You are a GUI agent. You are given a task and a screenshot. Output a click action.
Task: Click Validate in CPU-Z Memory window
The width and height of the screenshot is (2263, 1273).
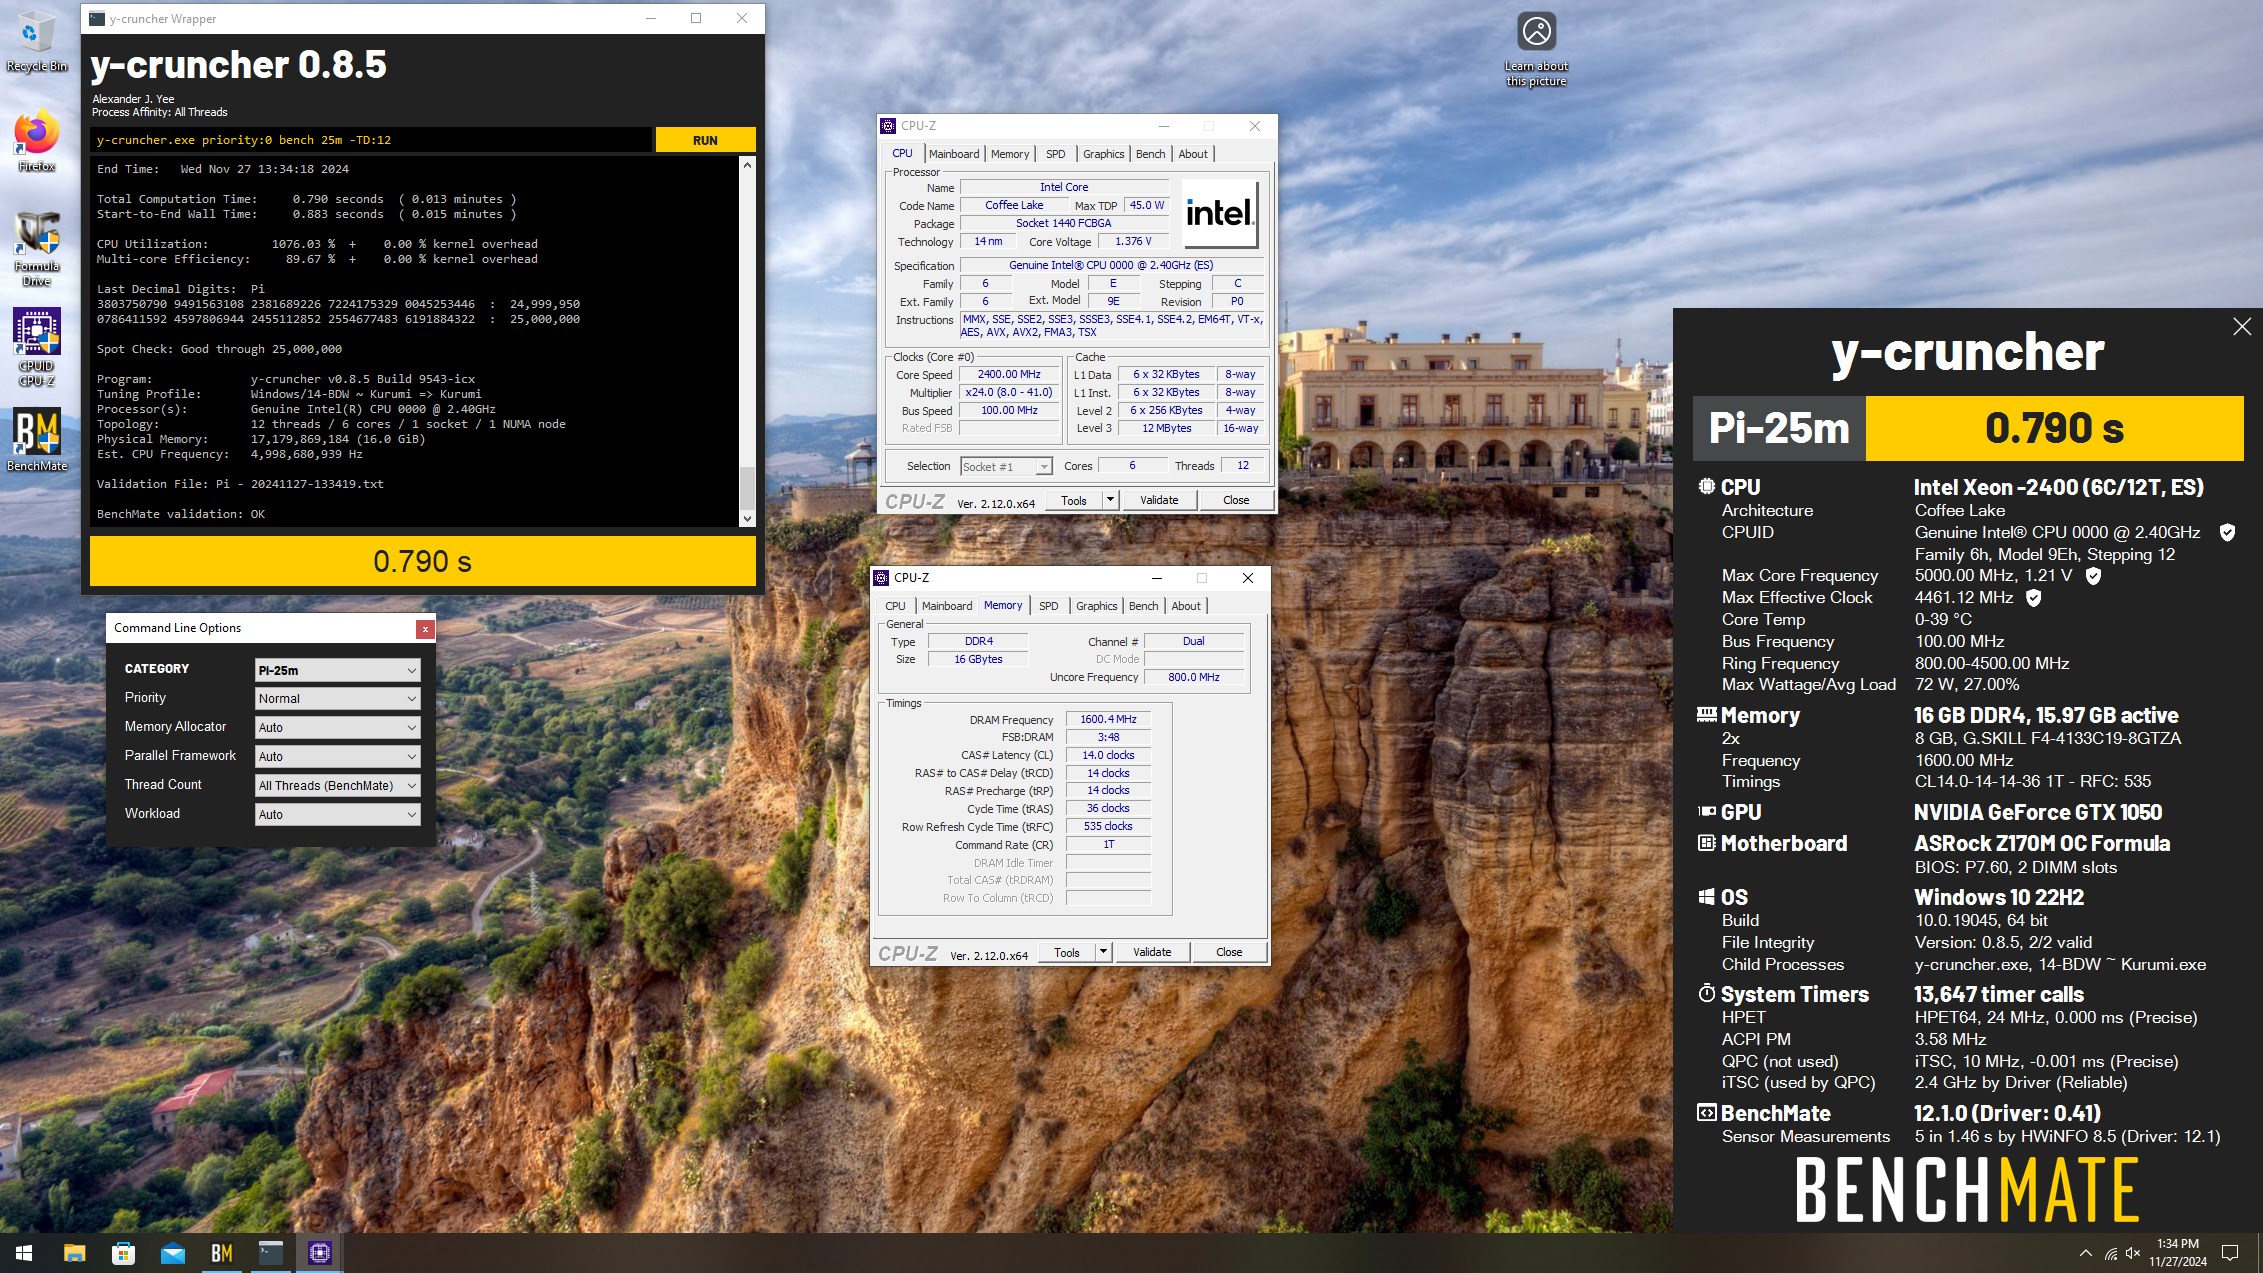click(1152, 952)
